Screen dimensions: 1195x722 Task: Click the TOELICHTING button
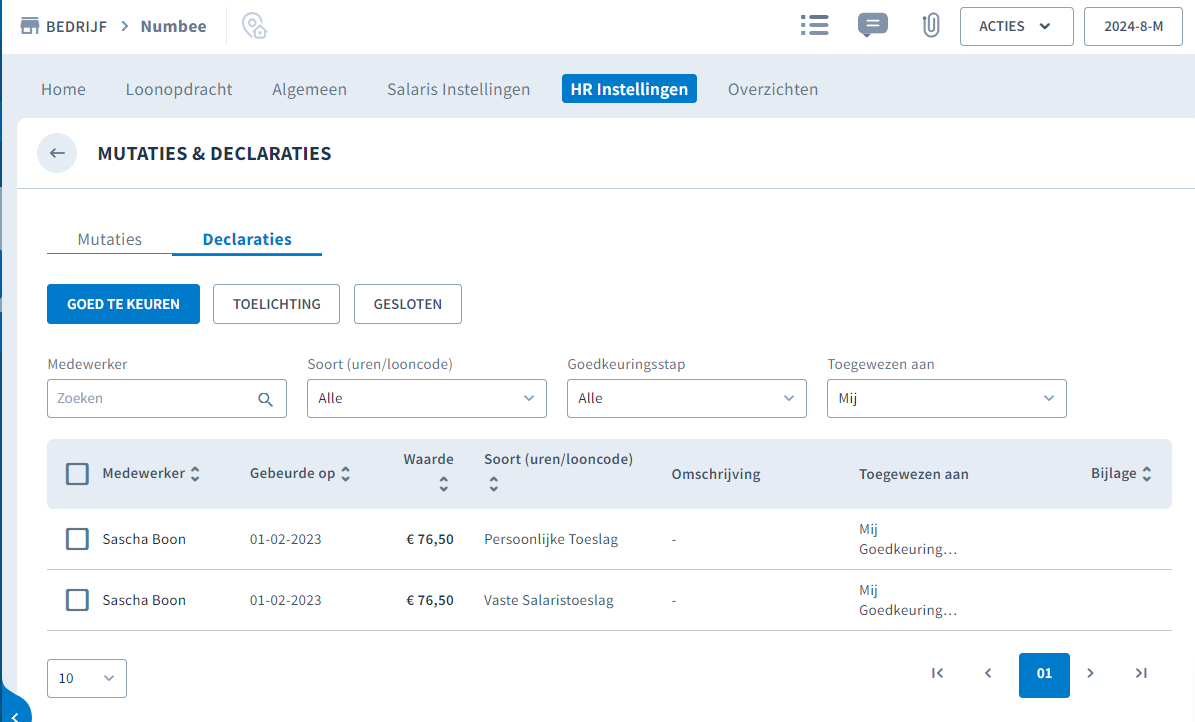(x=277, y=304)
